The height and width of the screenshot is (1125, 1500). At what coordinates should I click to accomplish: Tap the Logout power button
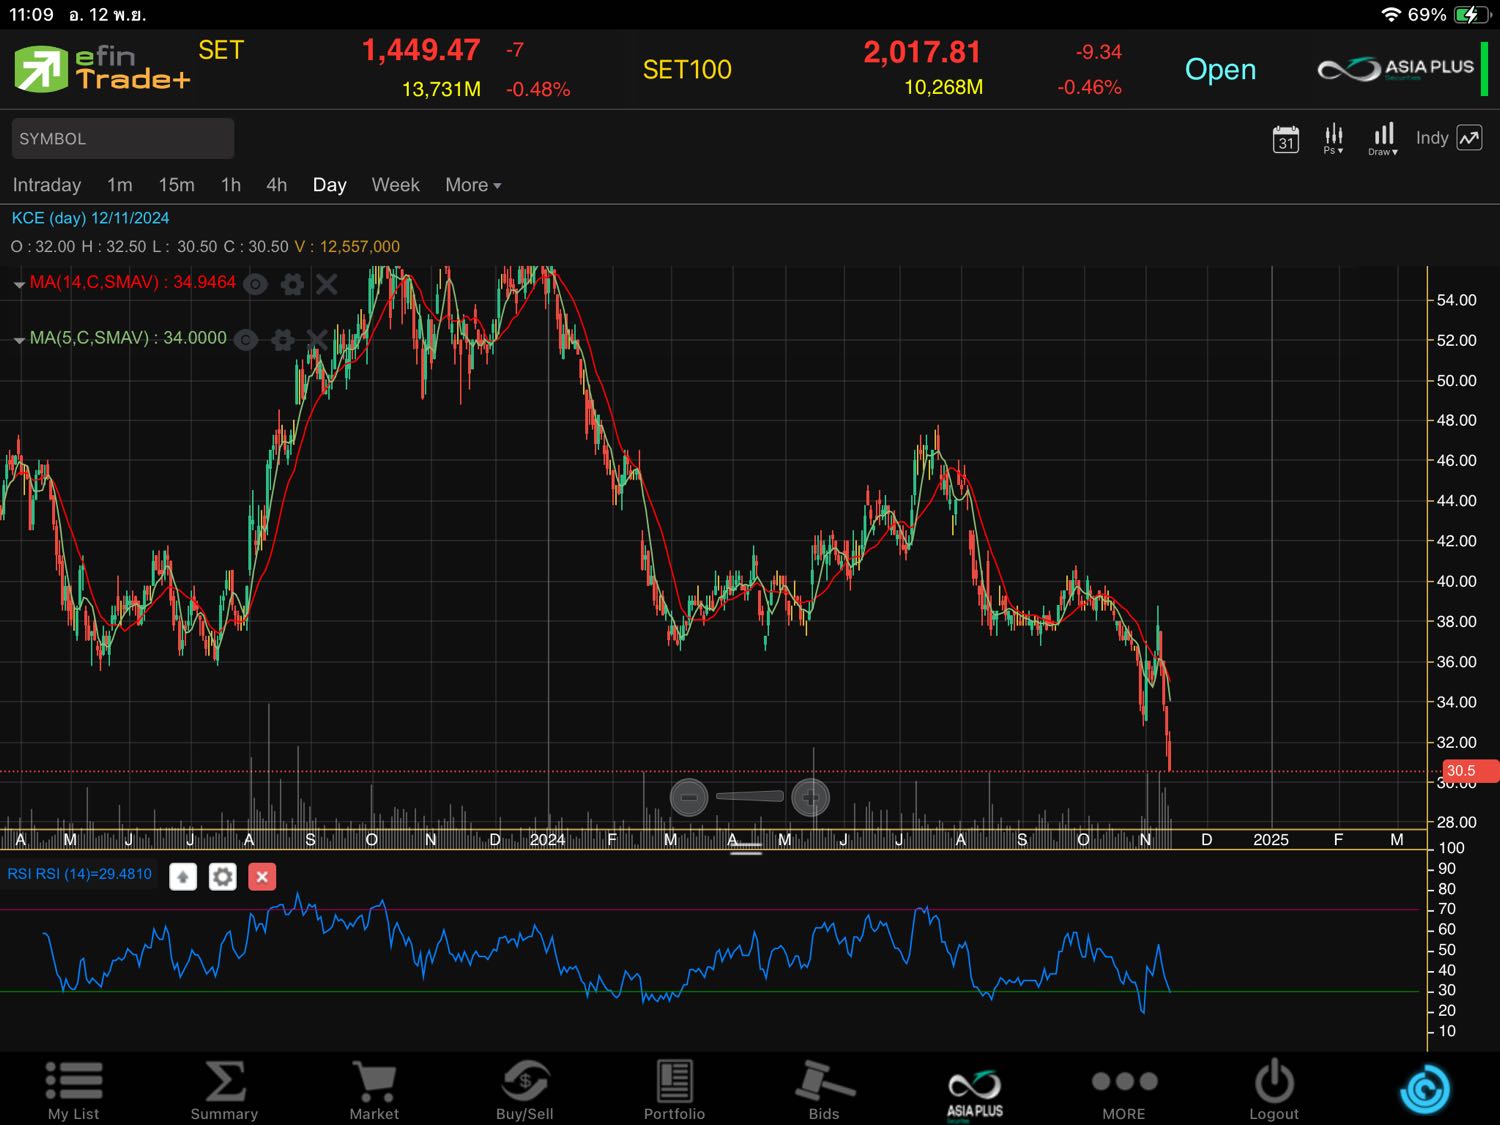pos(1274,1090)
